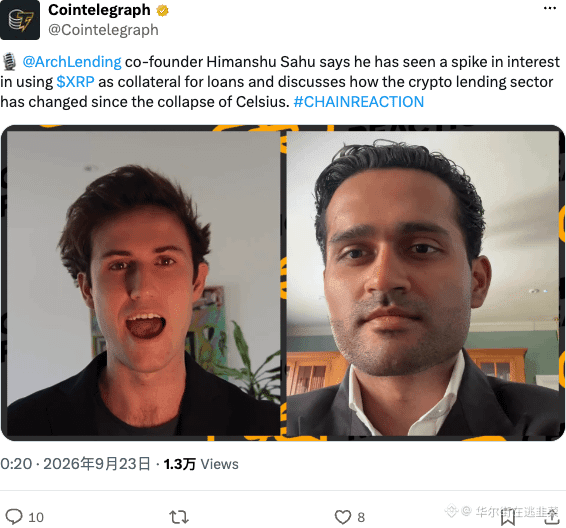Open the @ArchLending mention link
Image resolution: width=566 pixels, height=528 pixels.
pos(72,62)
